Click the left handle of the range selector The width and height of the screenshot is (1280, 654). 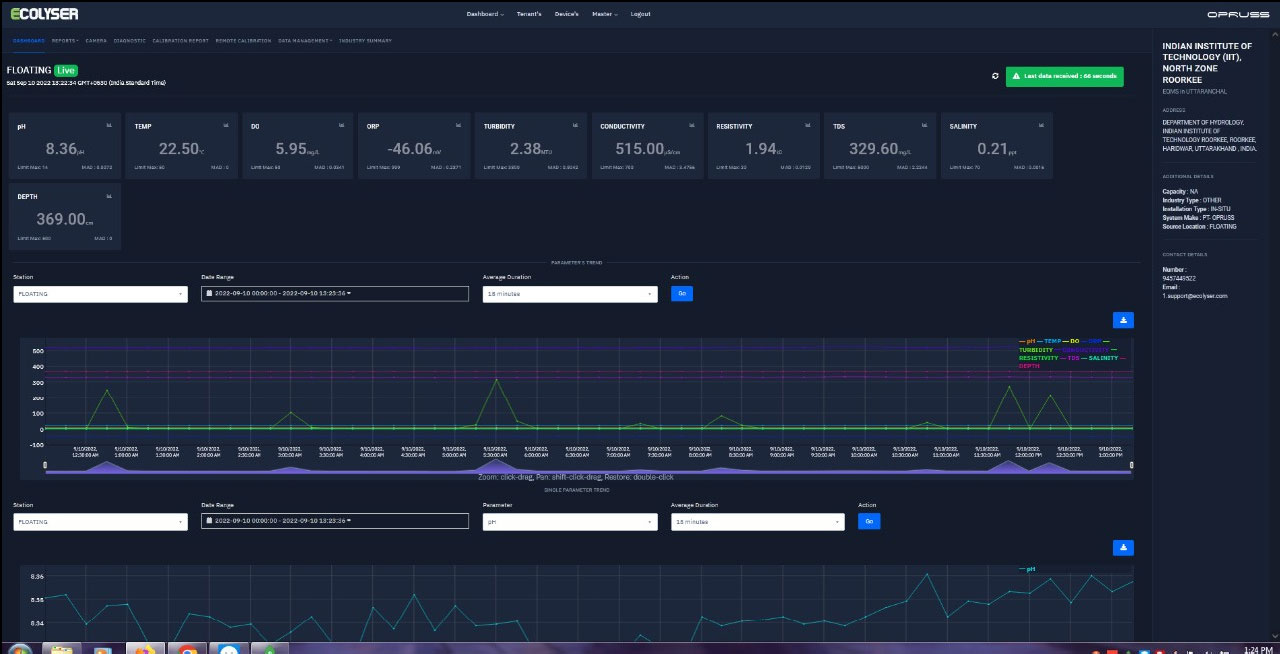point(45,465)
